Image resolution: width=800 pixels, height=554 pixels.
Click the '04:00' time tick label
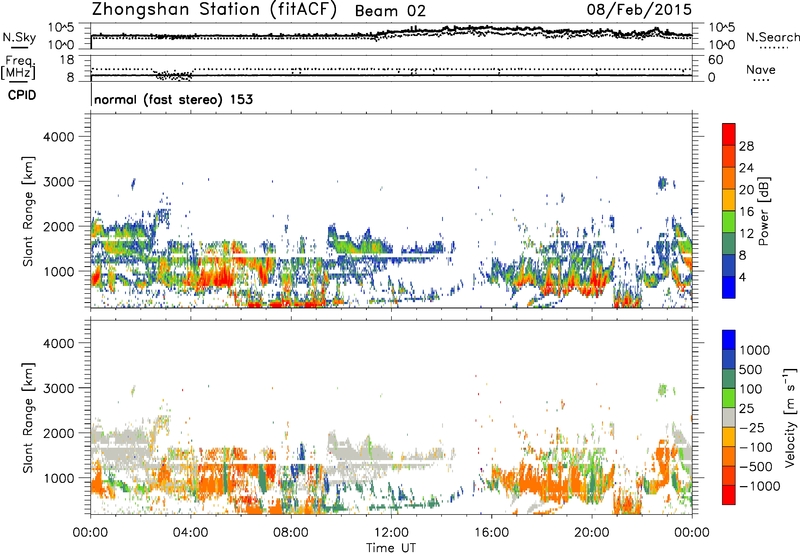pyautogui.click(x=190, y=533)
